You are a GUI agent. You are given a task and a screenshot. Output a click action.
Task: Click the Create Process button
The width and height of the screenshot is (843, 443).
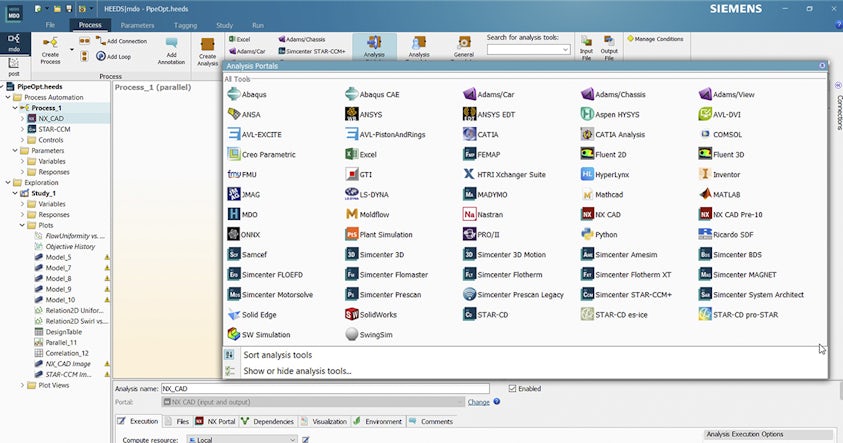51,50
